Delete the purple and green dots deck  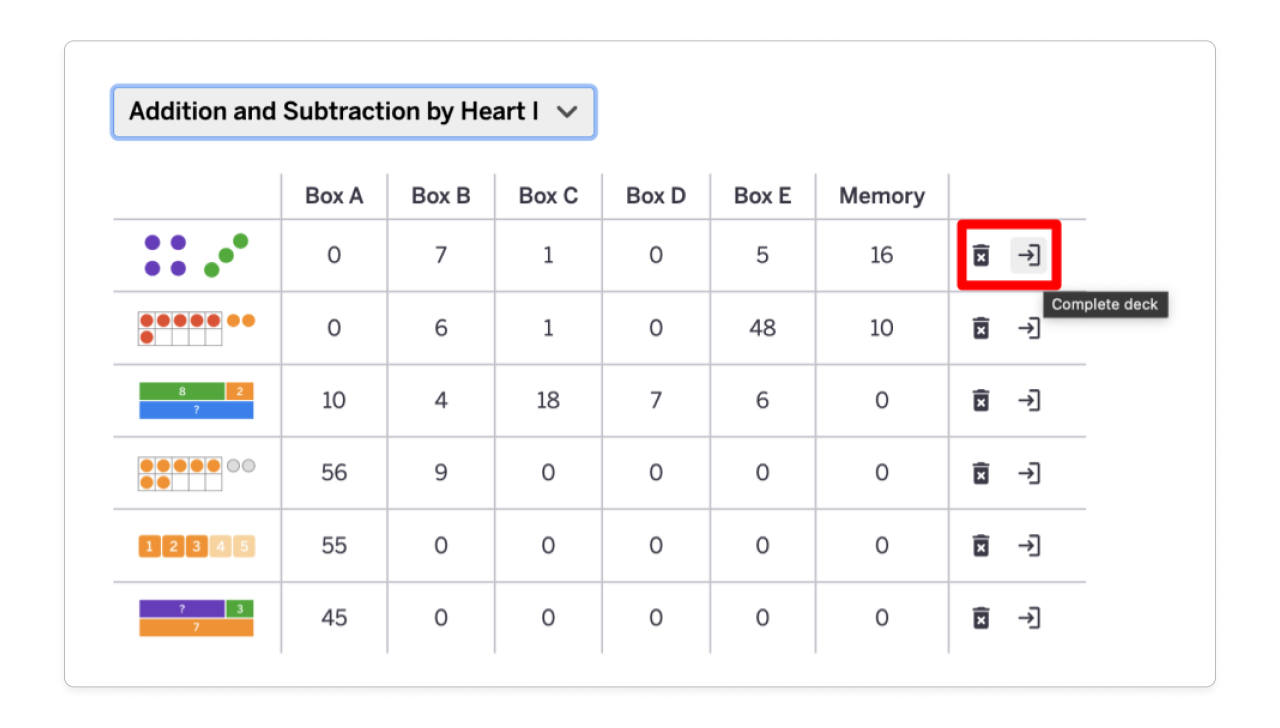pos(981,255)
